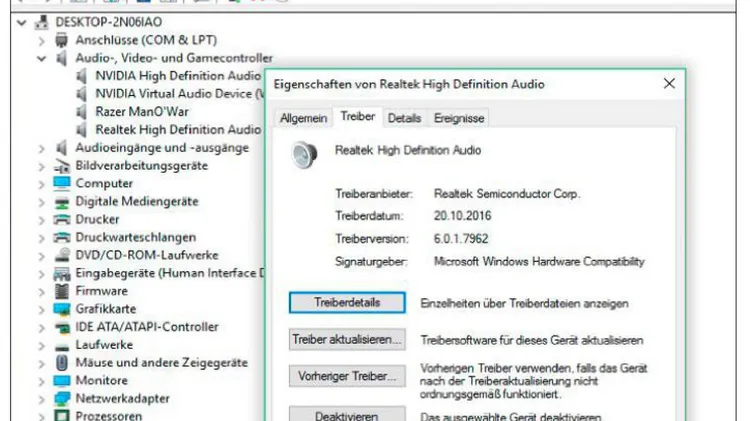Image resolution: width=750 pixels, height=421 pixels.
Task: Expand Mäuse und andere Zeigegeräte arrow
Action: [42, 364]
